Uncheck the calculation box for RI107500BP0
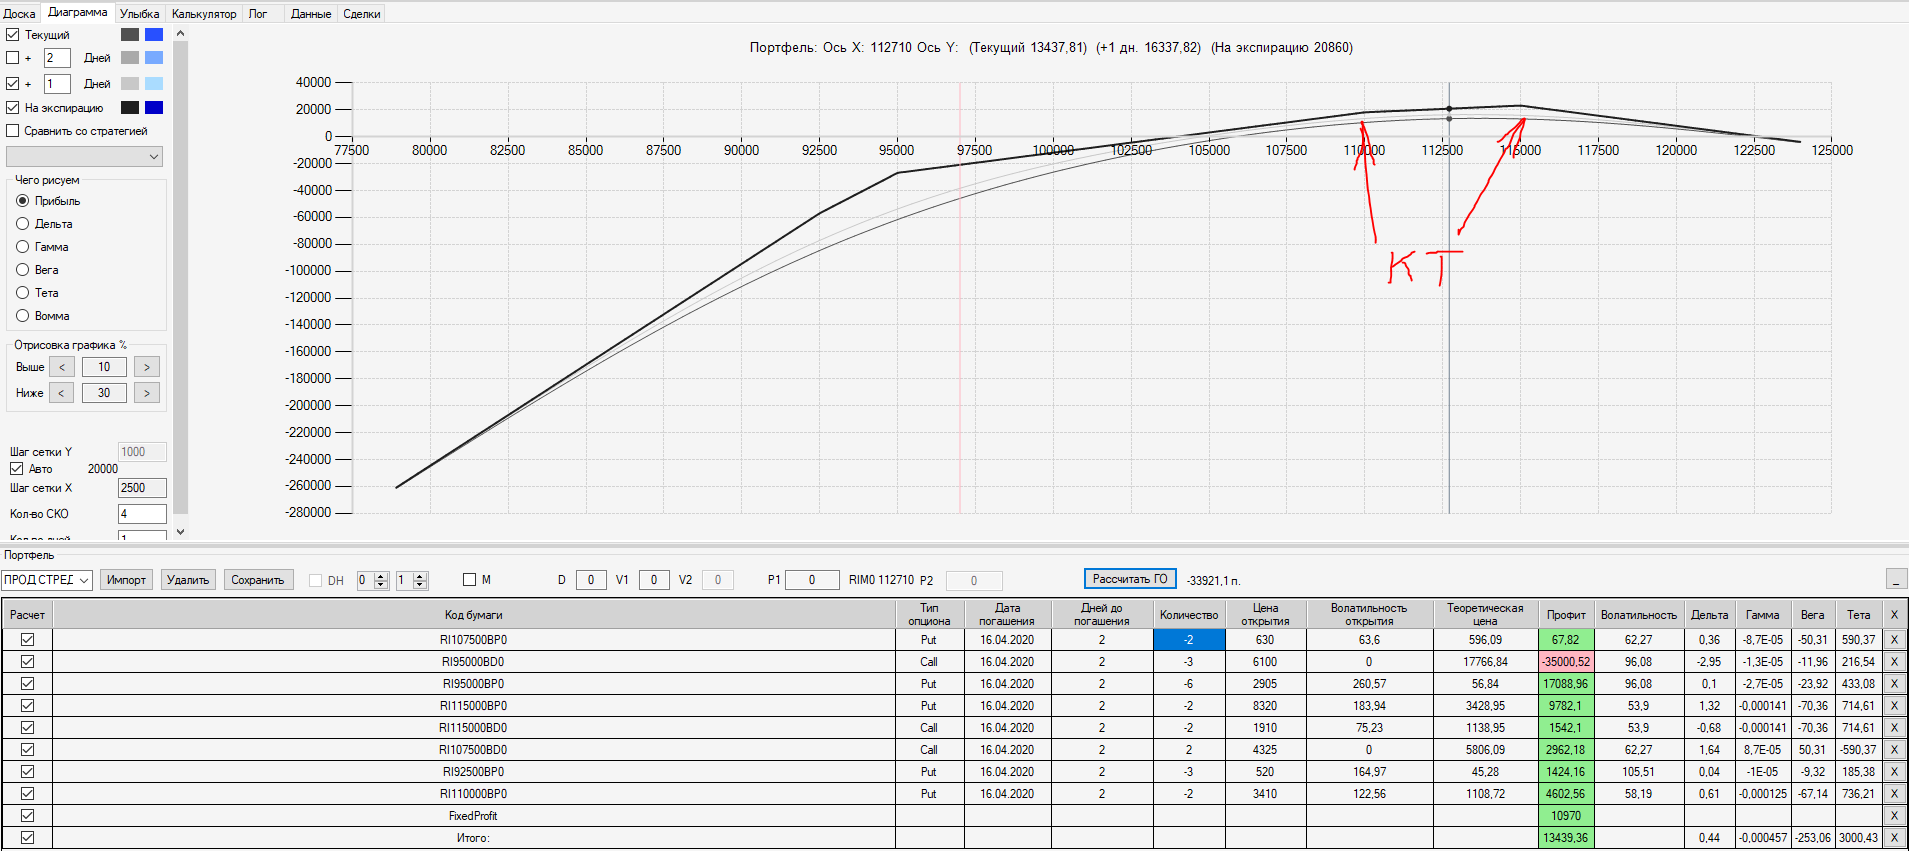 pos(27,640)
